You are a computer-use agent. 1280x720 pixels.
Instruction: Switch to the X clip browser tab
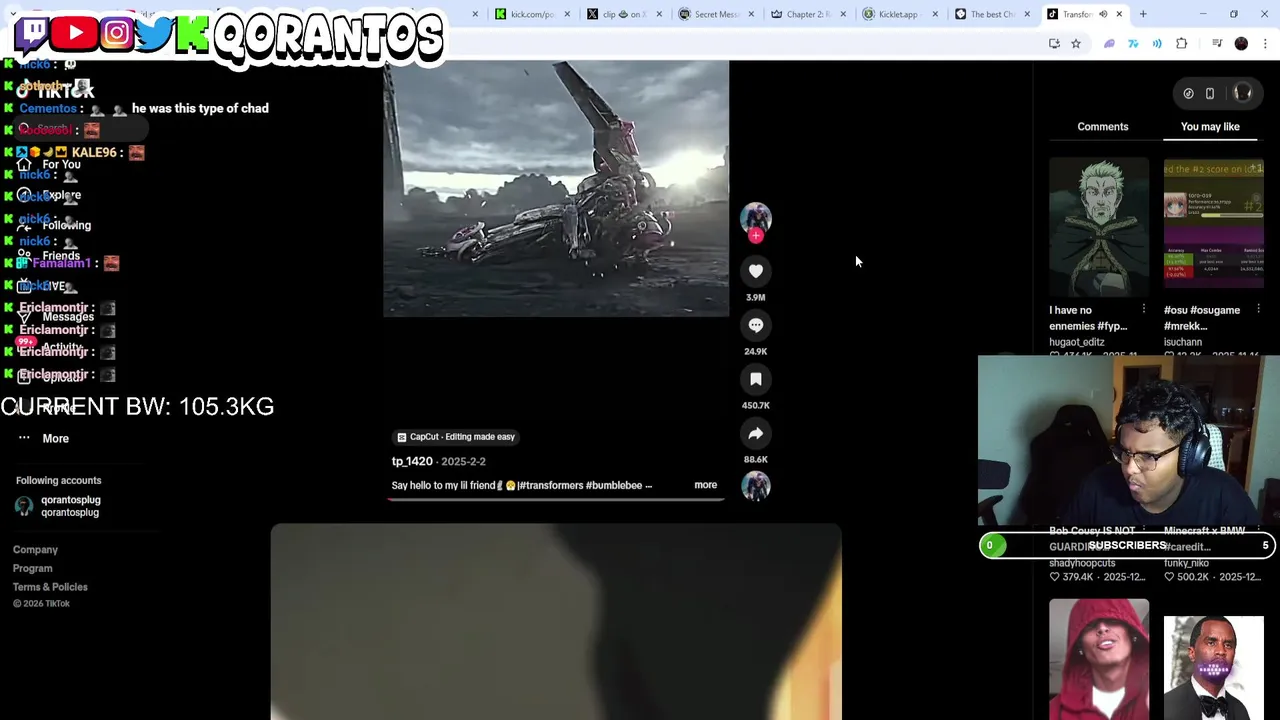pyautogui.click(x=624, y=14)
